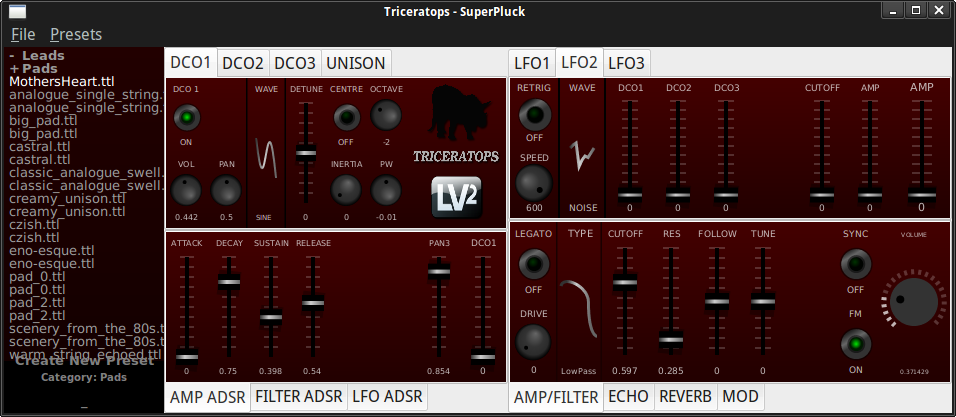956x417 pixels.
Task: Click the Category: Pads label
Action: point(84,377)
